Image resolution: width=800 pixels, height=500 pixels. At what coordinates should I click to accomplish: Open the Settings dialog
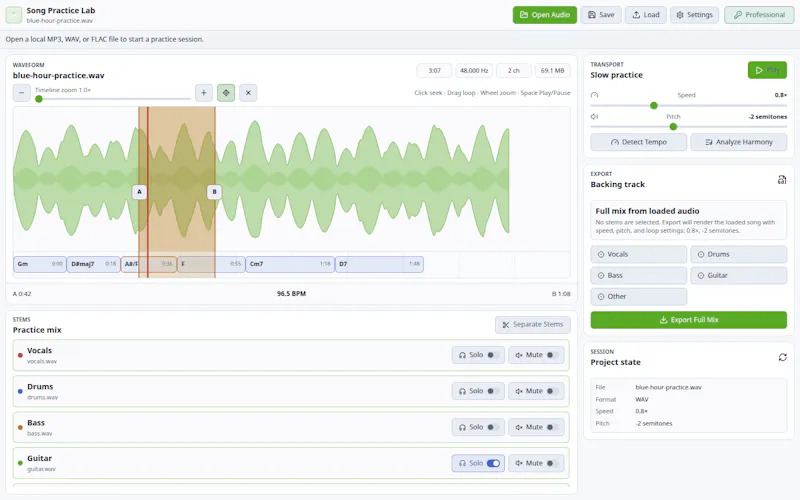click(694, 15)
